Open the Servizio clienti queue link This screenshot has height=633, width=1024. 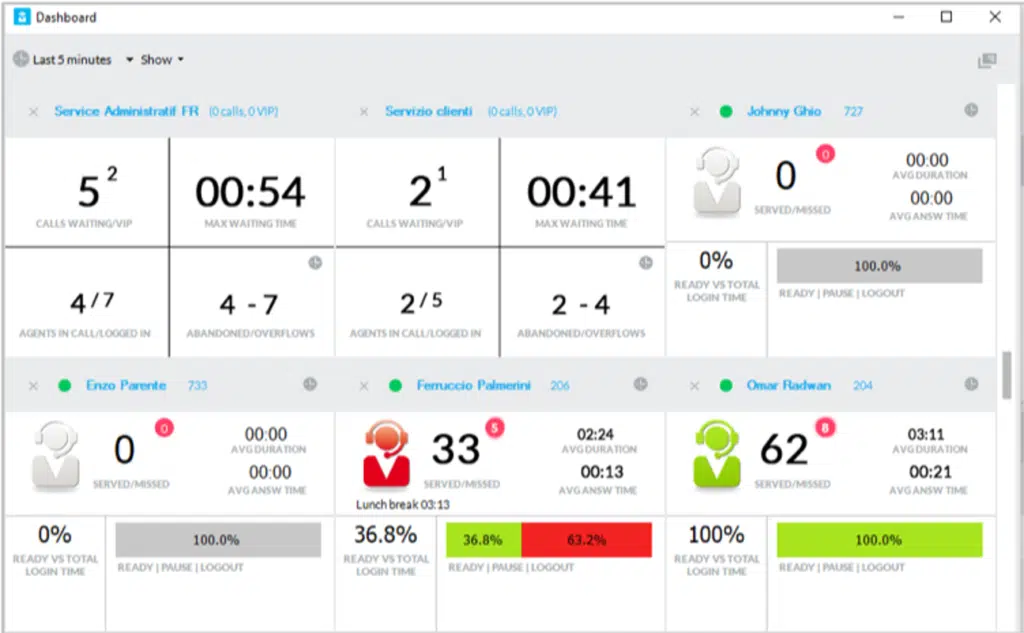pos(428,111)
